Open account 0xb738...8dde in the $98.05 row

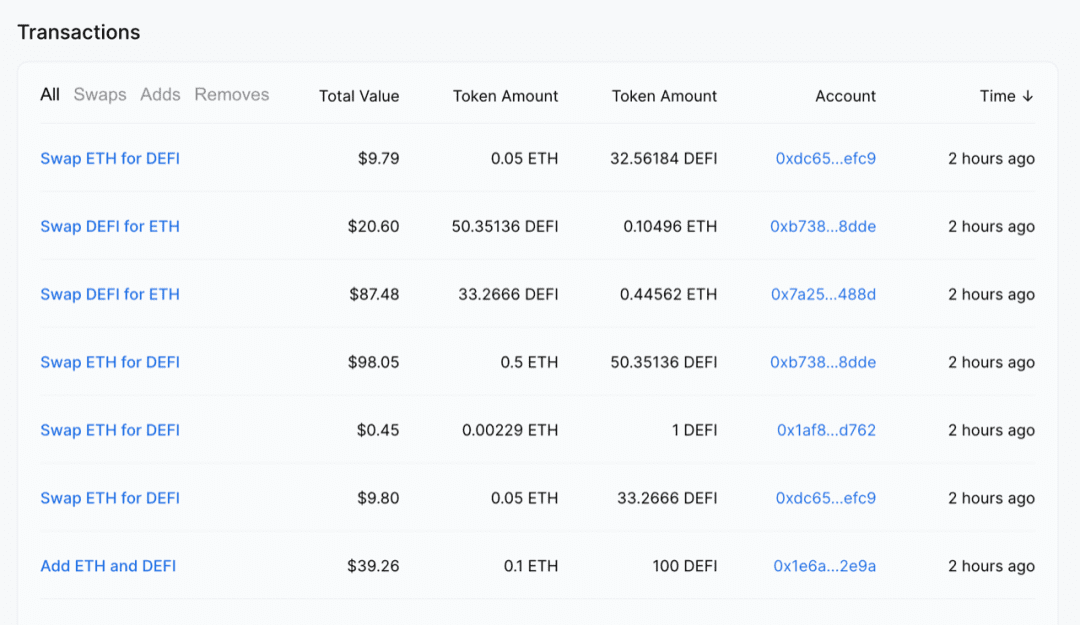(x=822, y=362)
